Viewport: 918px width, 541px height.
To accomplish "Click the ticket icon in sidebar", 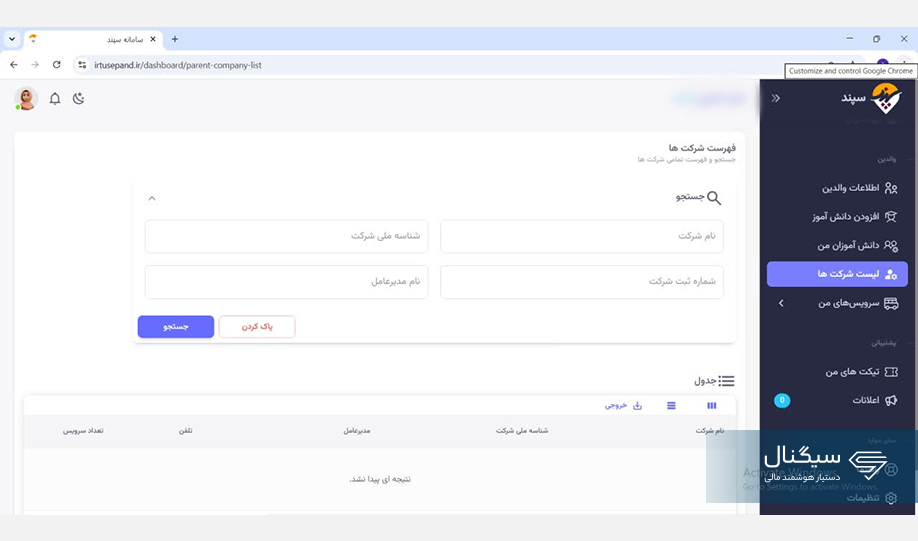I will point(891,372).
